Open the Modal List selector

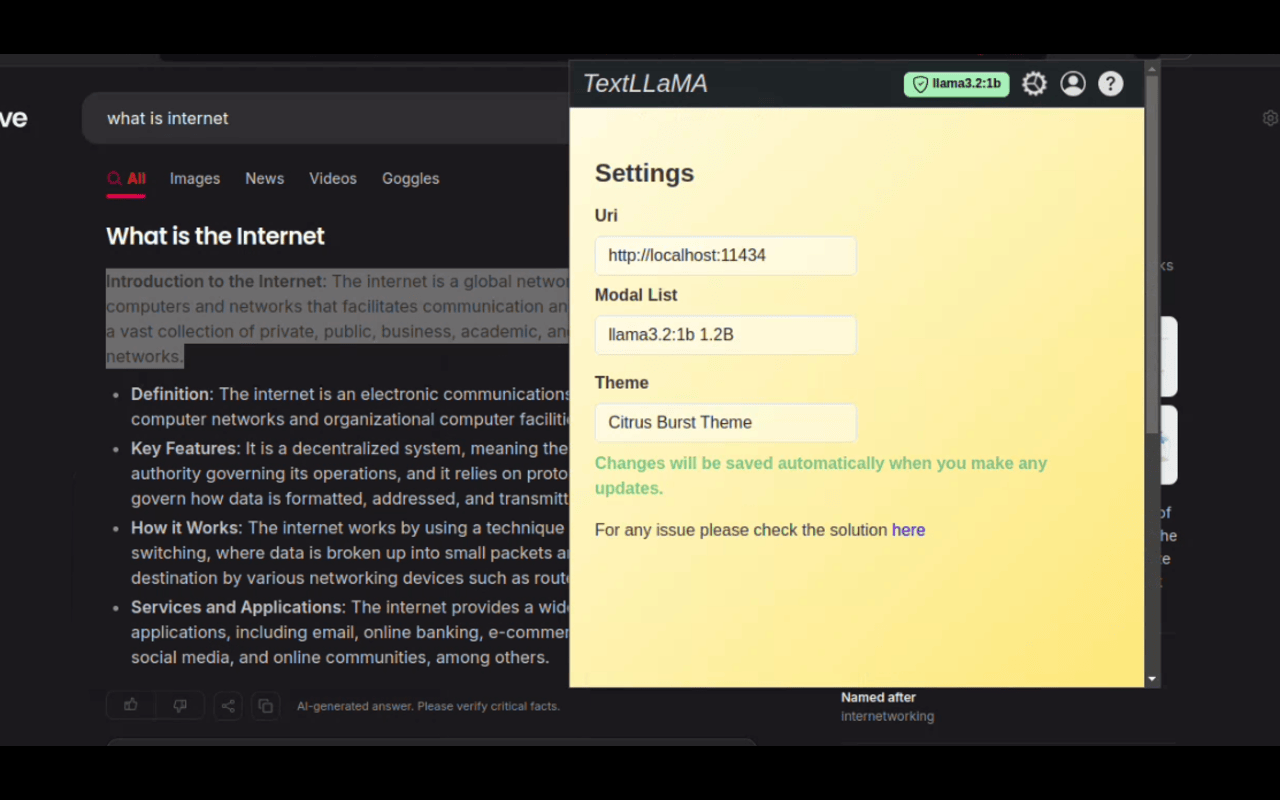pyautogui.click(x=725, y=334)
